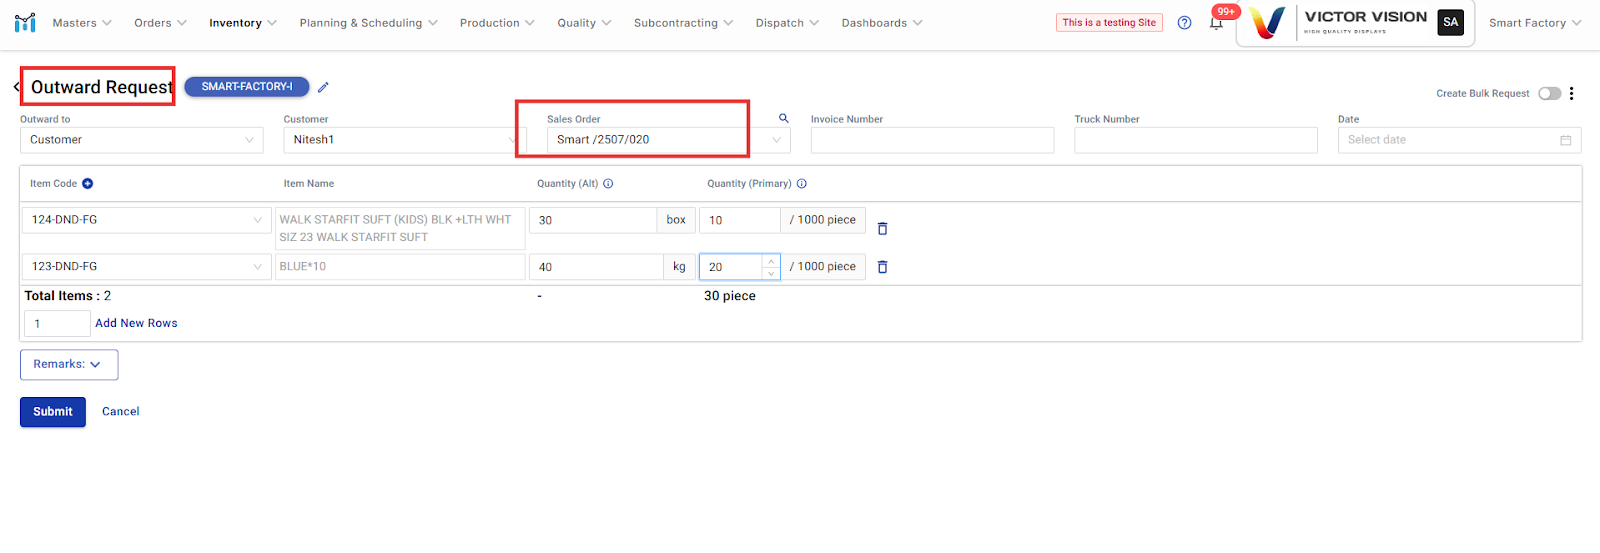Click the plus icon beside Item Code
This screenshot has height=553, width=1600.
pyautogui.click(x=88, y=184)
